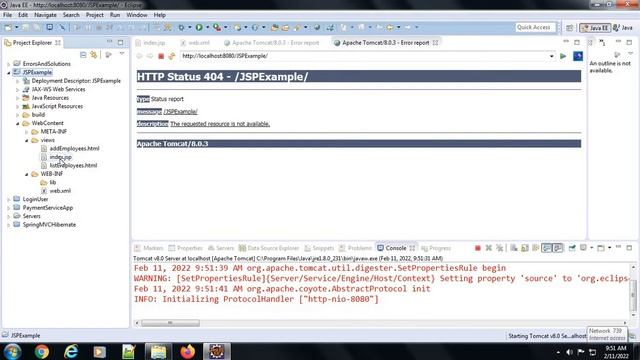
Task: Open the New Console View dropdown
Action: click(x=609, y=248)
